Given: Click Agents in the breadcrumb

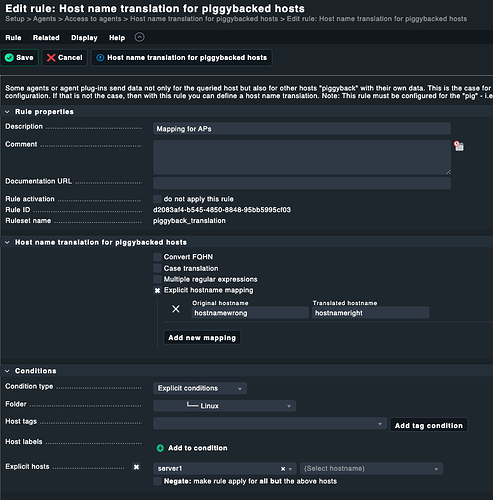Looking at the screenshot, I should 44,19.
